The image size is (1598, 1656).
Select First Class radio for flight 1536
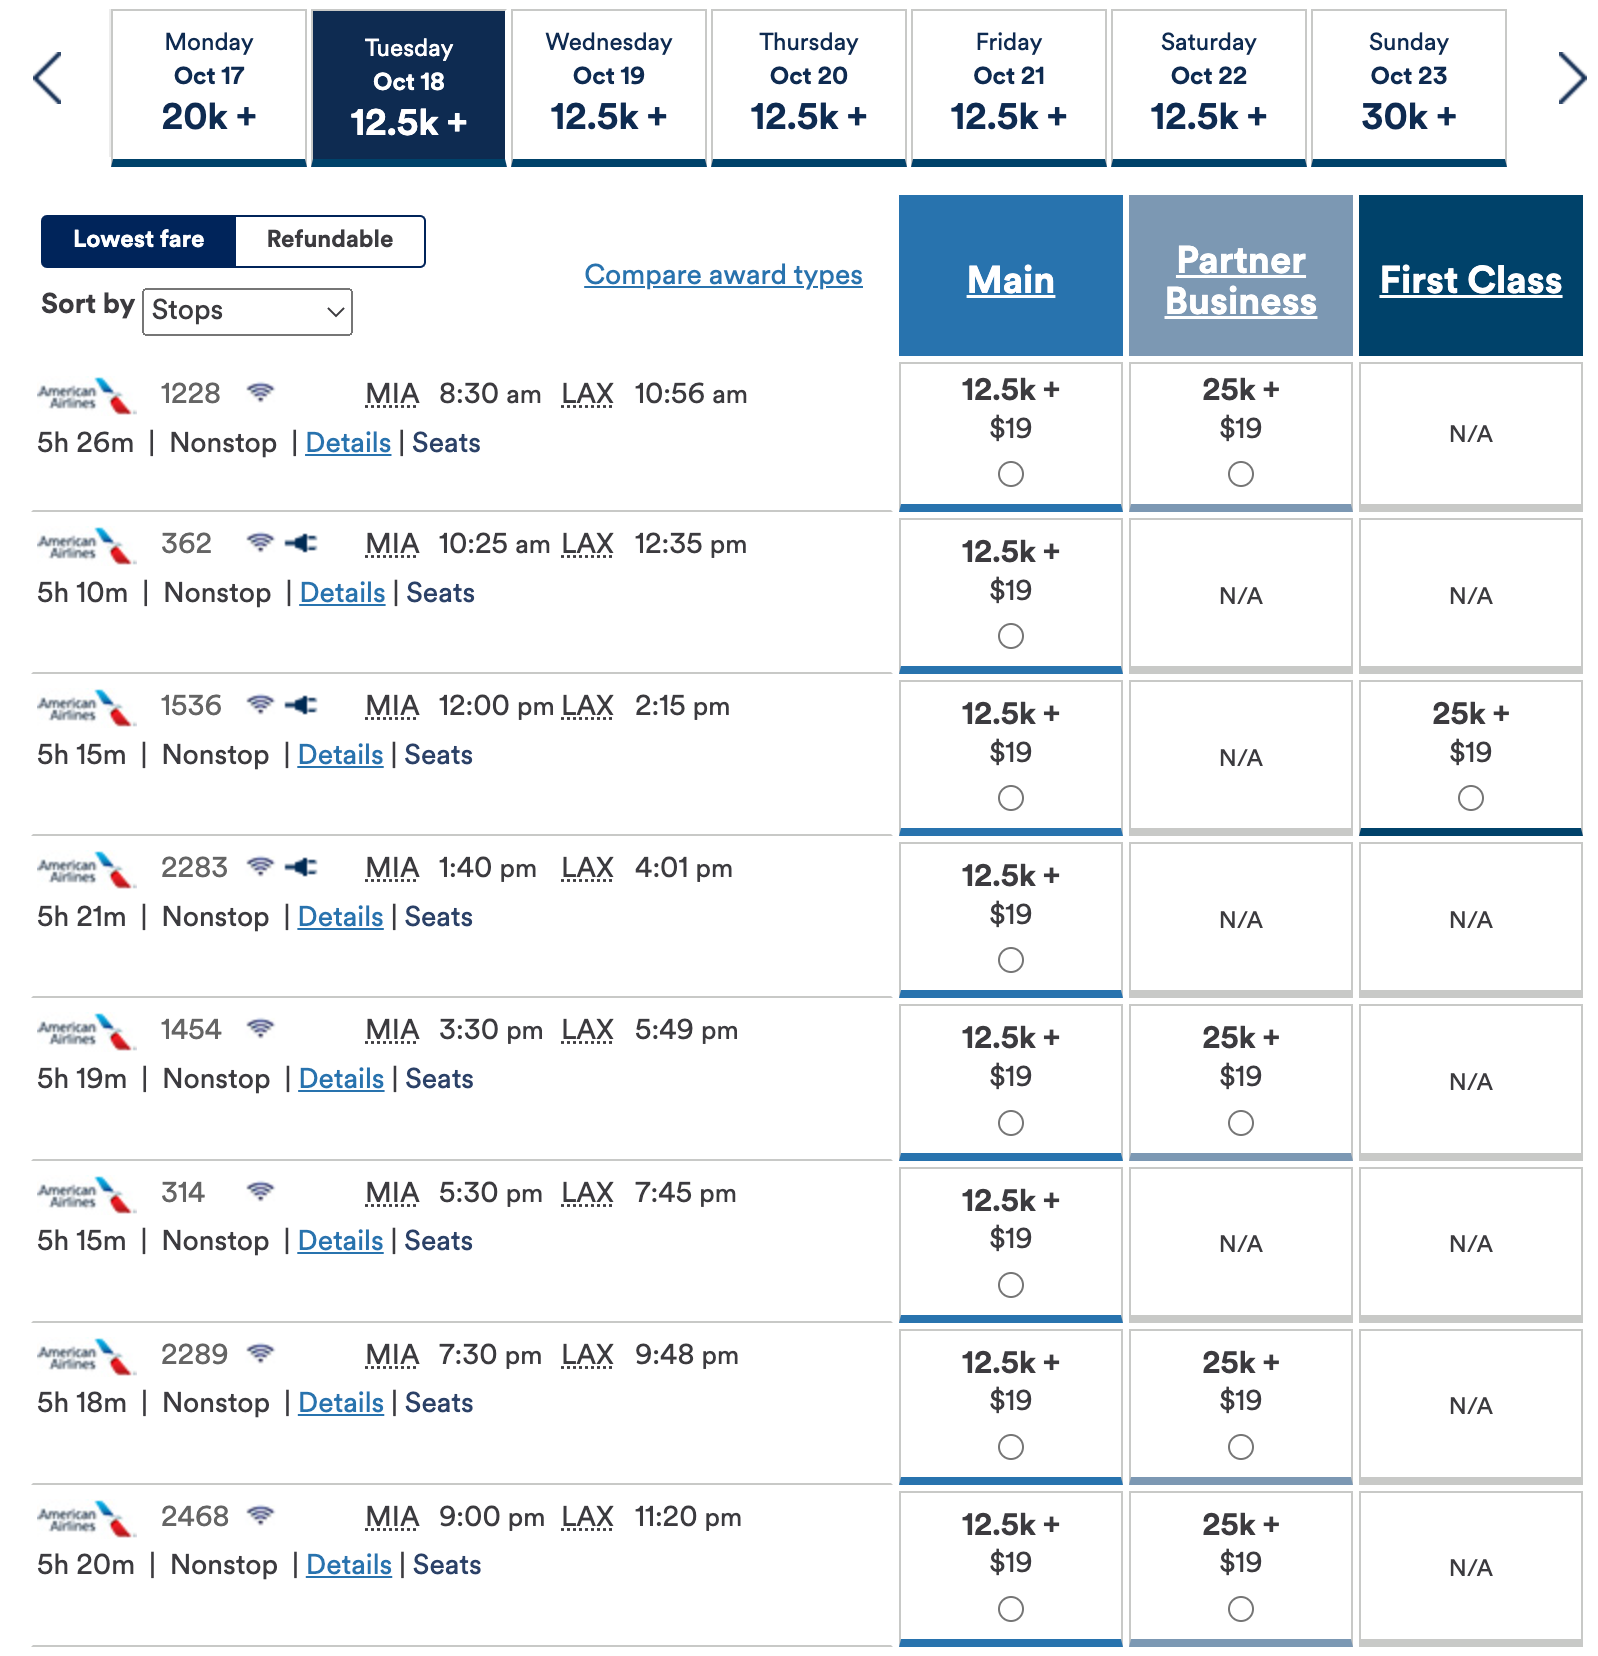point(1471,798)
